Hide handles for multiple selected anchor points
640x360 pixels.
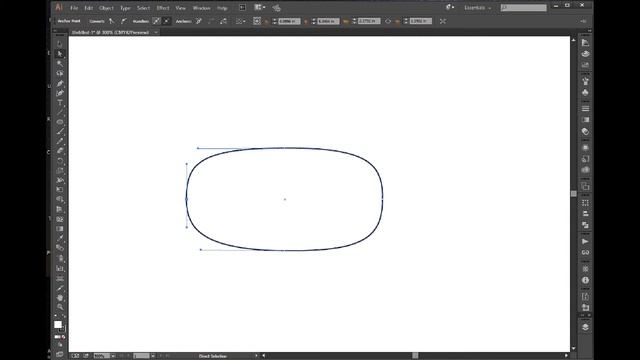pos(167,21)
